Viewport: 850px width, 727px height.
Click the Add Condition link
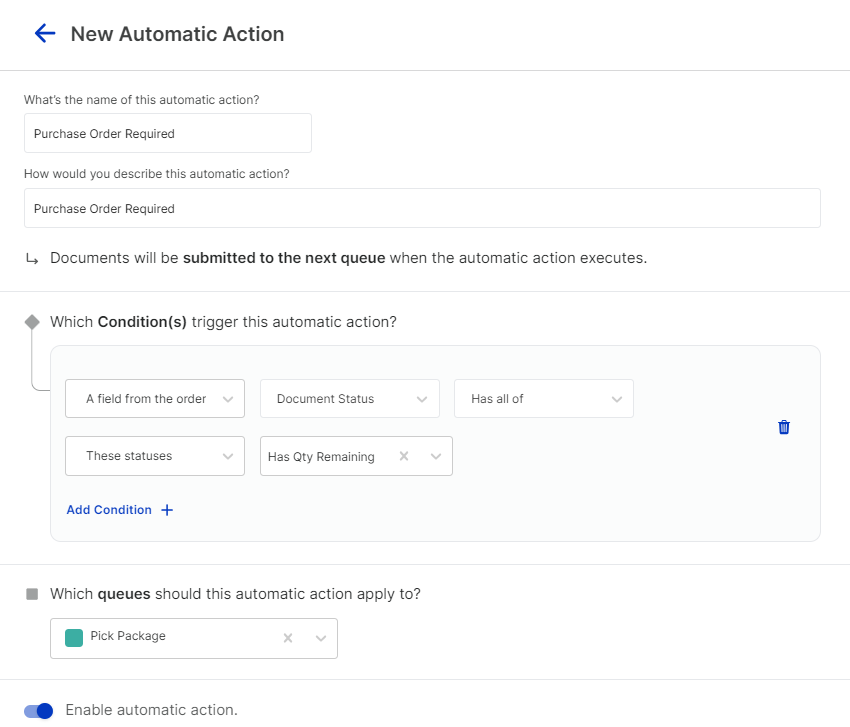coord(109,510)
